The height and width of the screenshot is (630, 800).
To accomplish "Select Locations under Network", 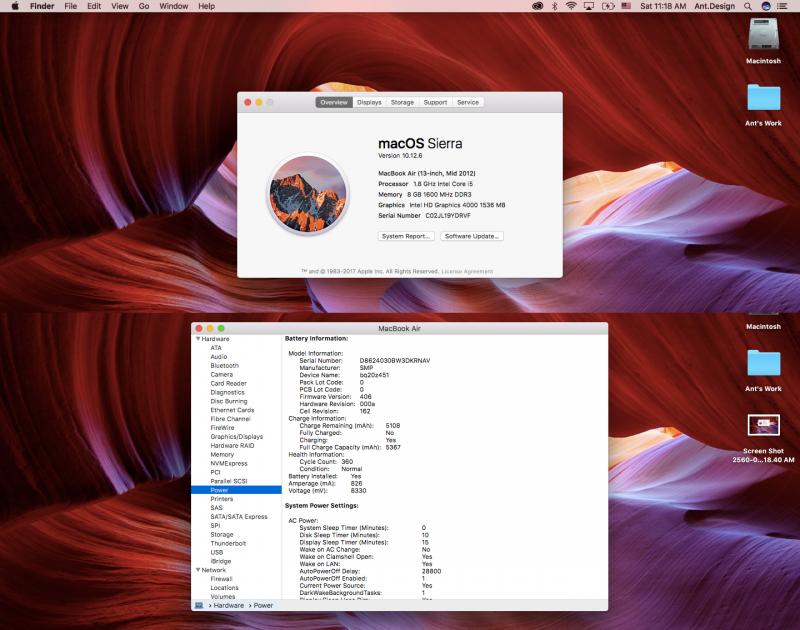I will (224, 588).
